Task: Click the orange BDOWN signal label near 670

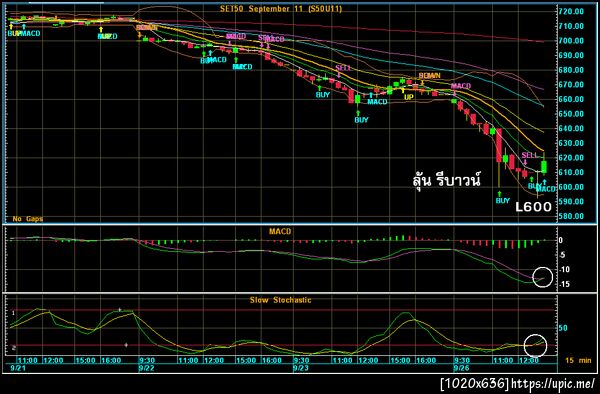Action: (429, 76)
